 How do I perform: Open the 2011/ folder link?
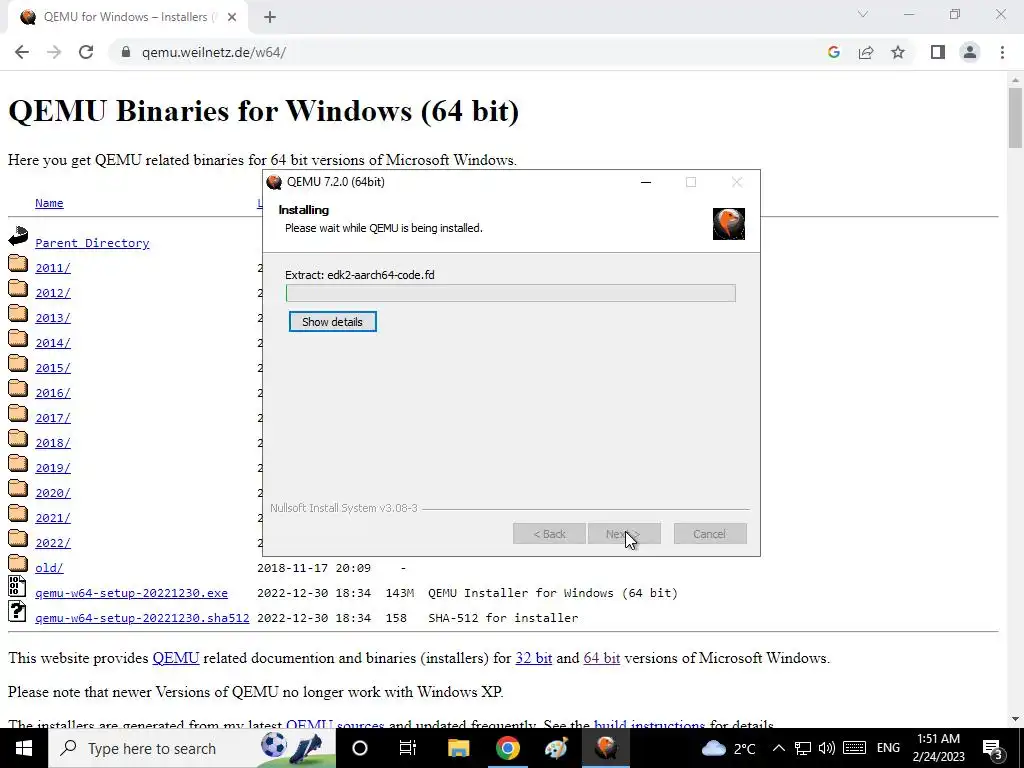click(53, 268)
